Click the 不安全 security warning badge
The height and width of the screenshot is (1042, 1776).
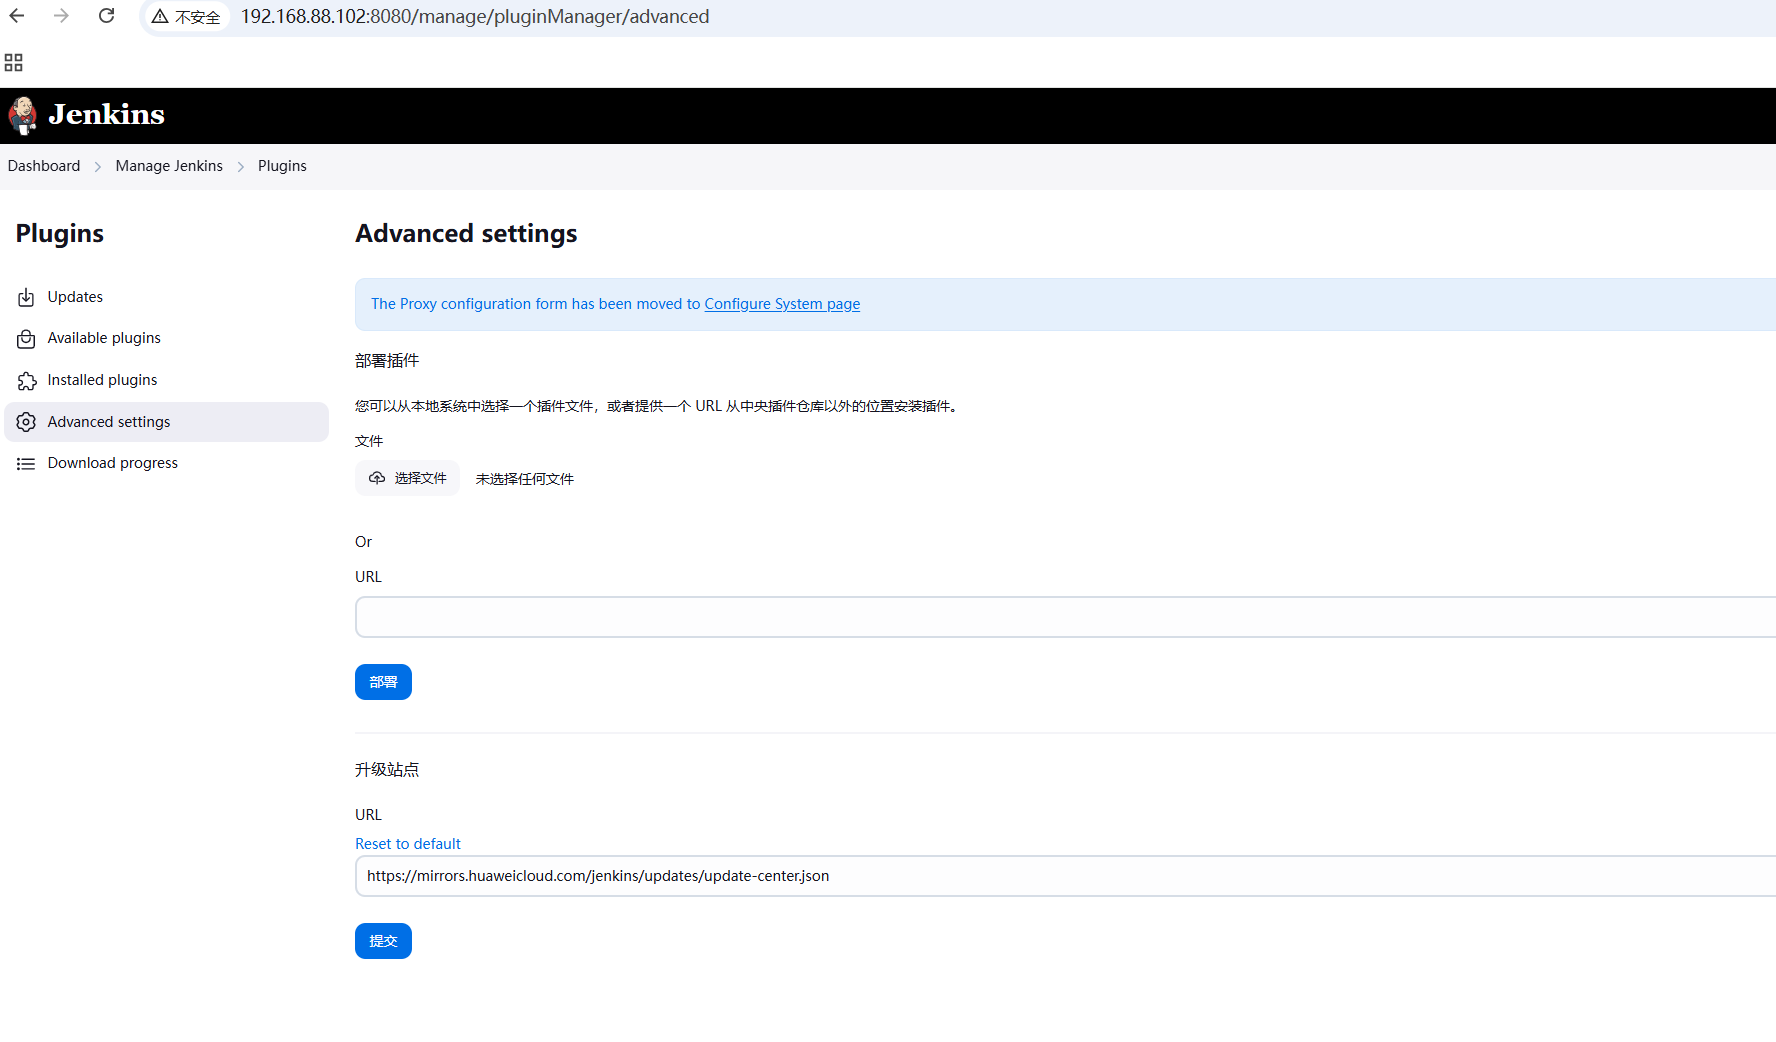point(186,17)
